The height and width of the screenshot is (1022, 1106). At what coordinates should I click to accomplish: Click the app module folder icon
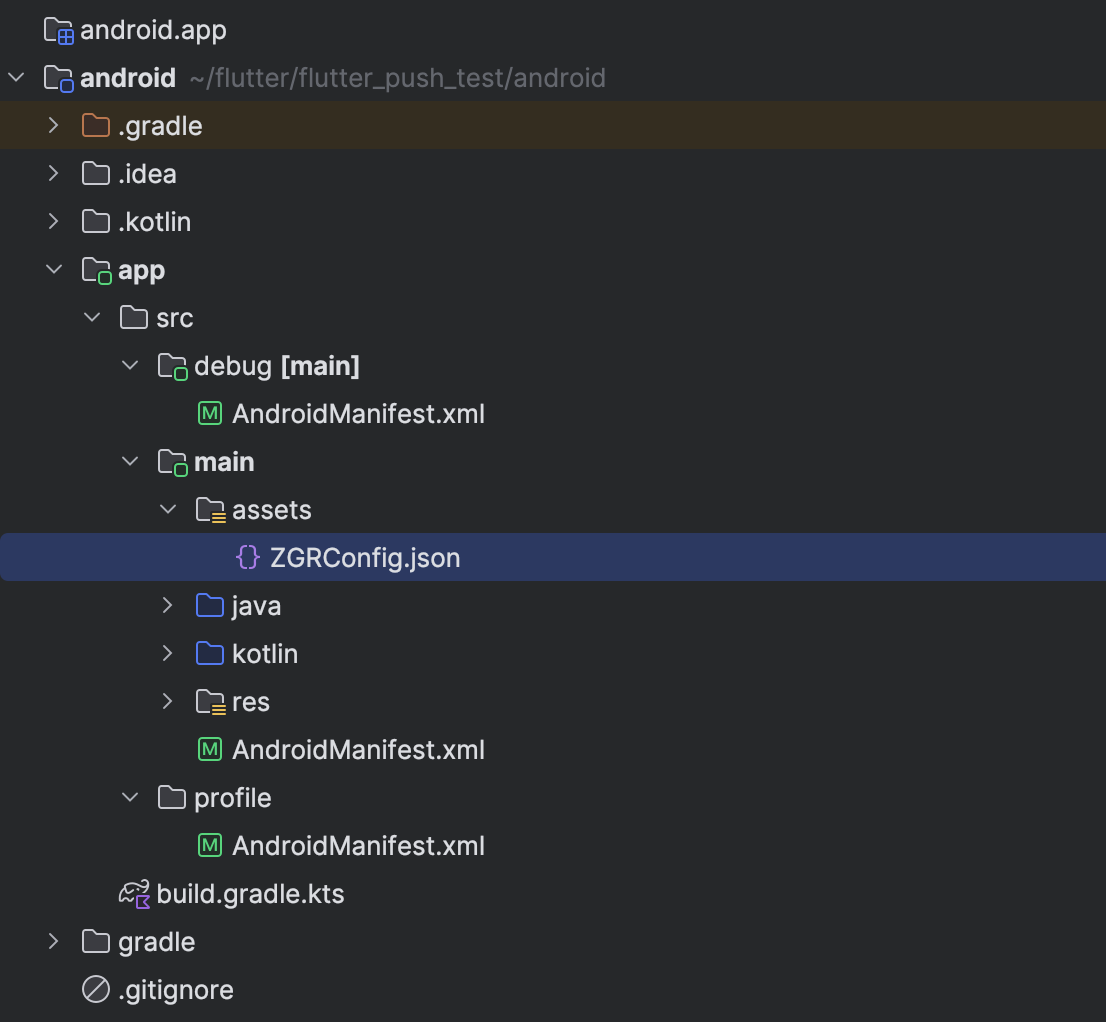tap(97, 270)
